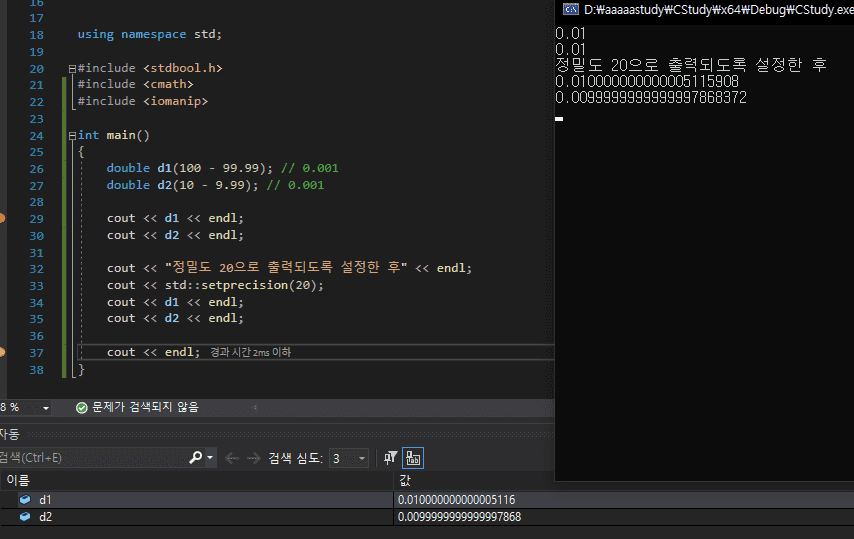Open the 검색 심도 depth combo box
The height and width of the screenshot is (539, 854).
pos(349,458)
